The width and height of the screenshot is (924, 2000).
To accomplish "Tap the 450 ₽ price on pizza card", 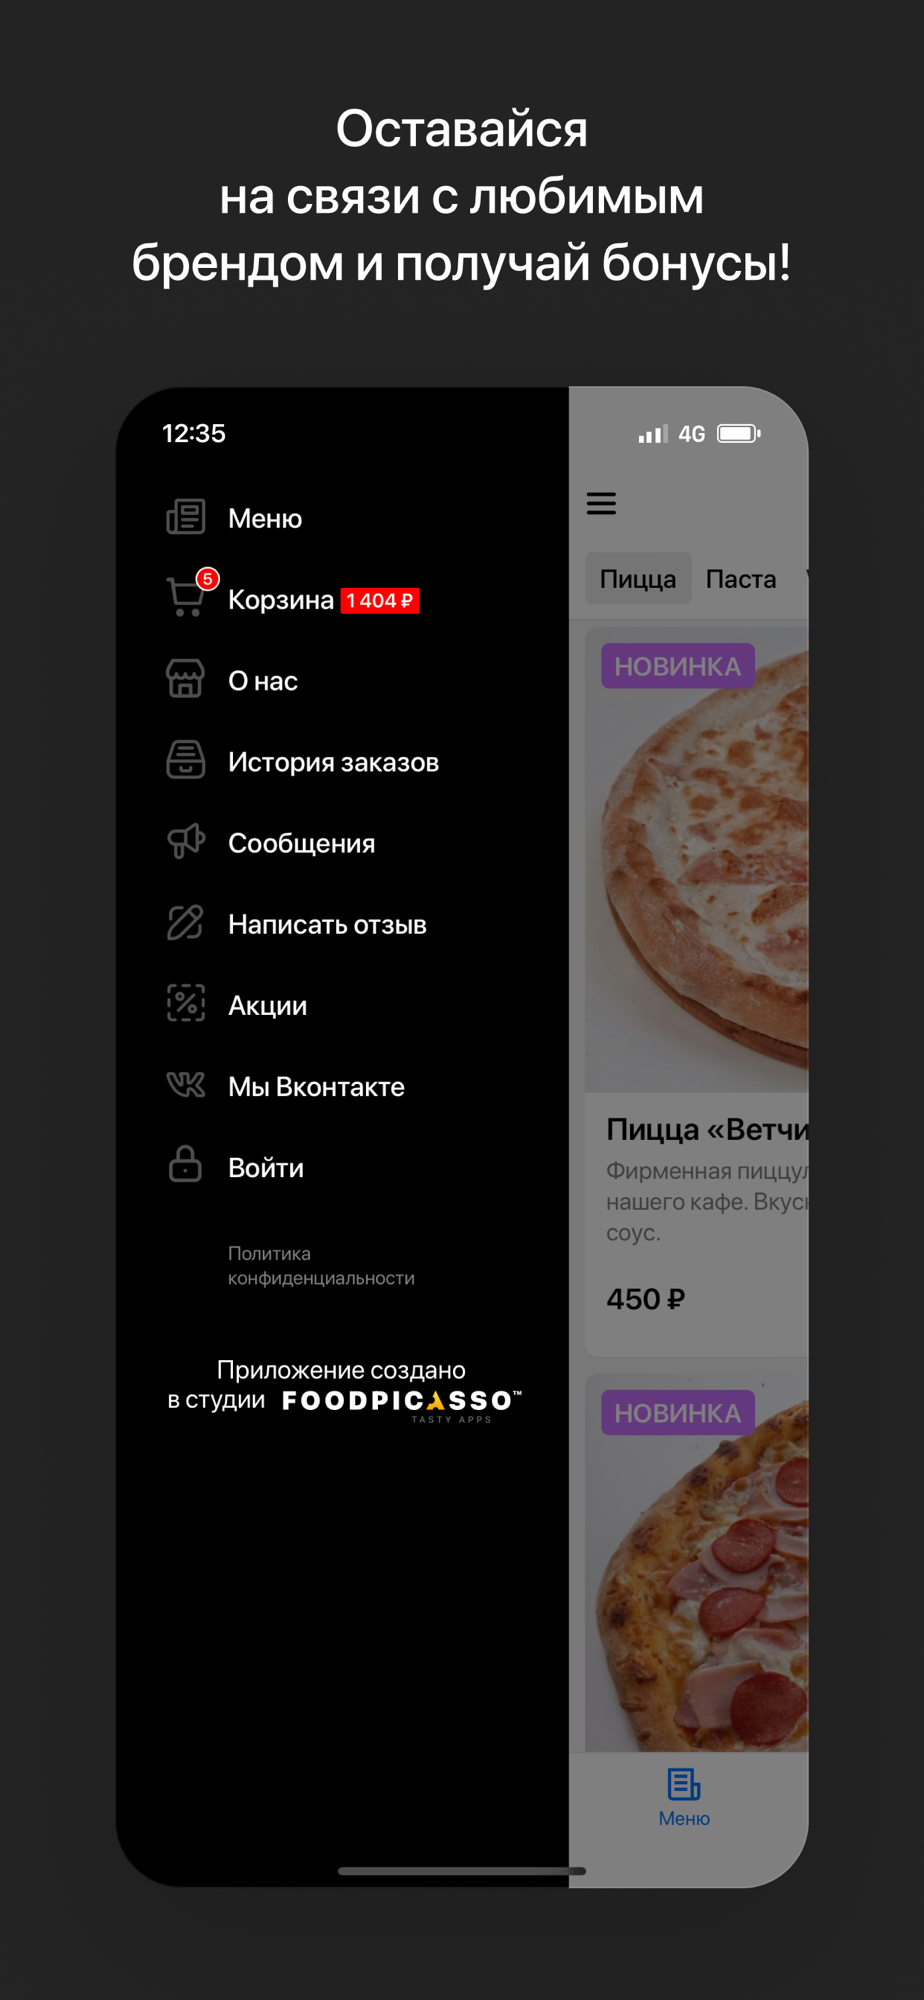I will pyautogui.click(x=645, y=1299).
